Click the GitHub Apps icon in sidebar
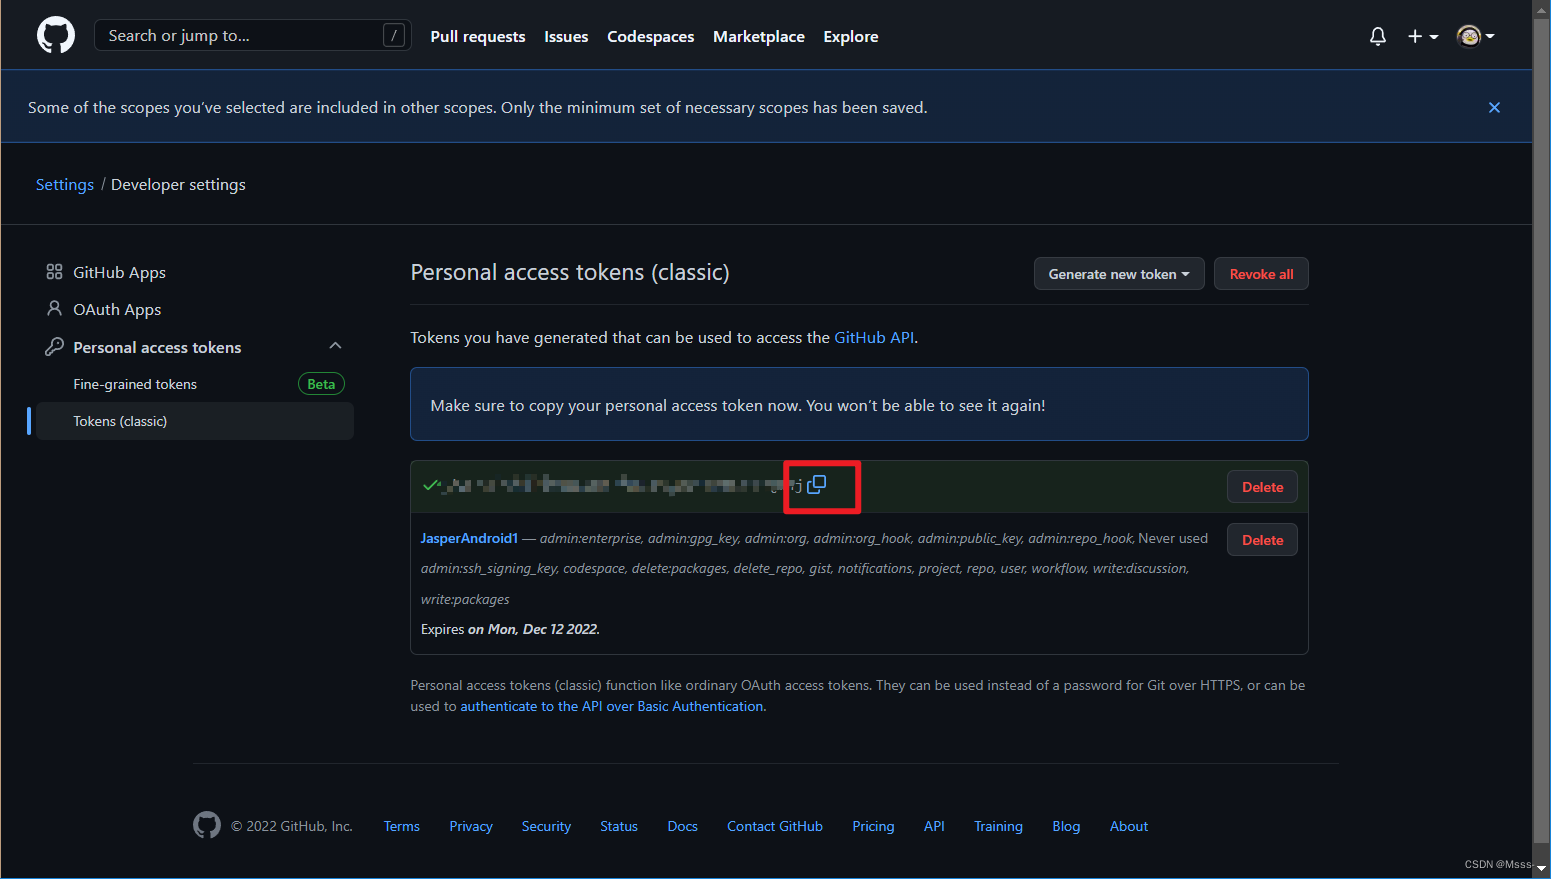This screenshot has width=1551, height=879. click(x=54, y=272)
